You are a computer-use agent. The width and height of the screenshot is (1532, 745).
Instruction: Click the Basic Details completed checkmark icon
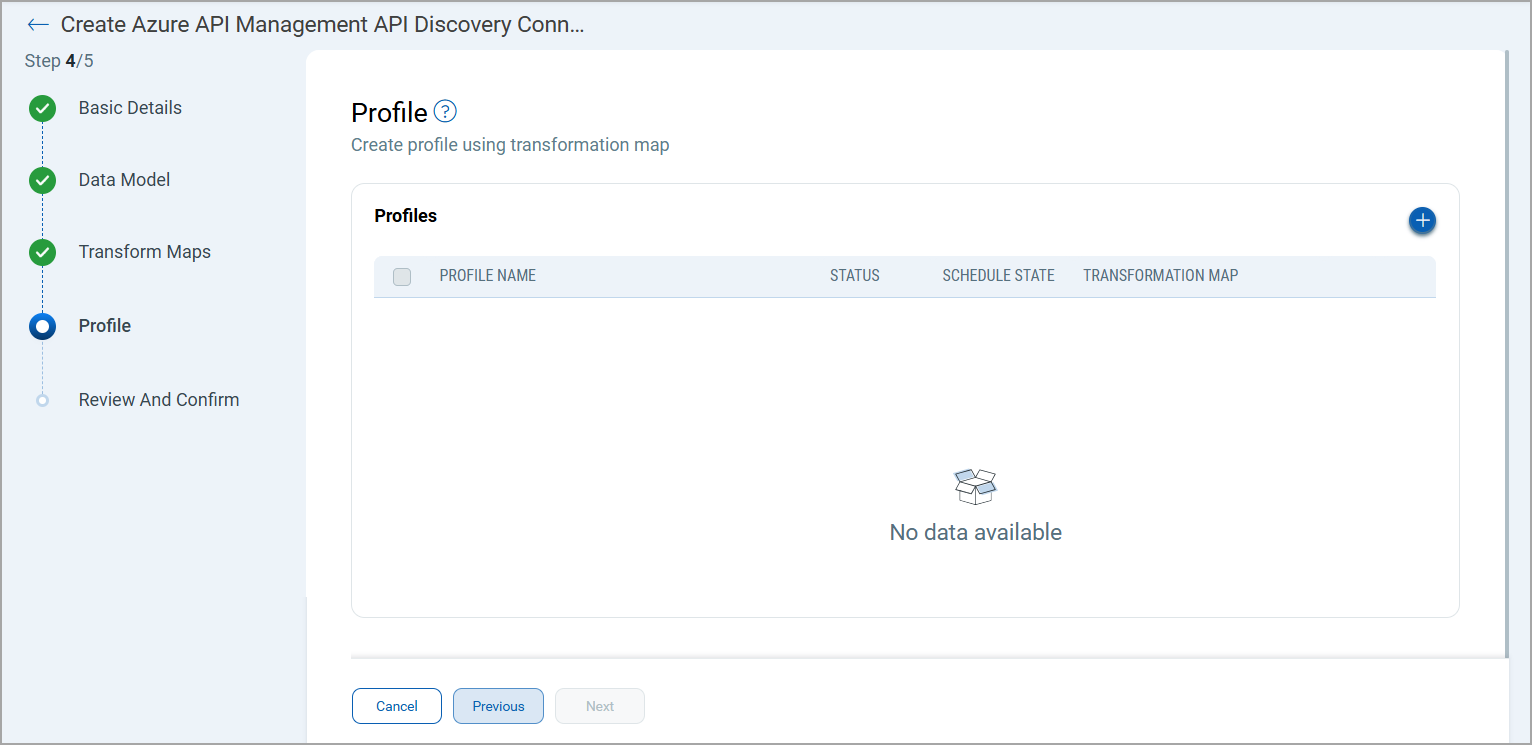click(42, 108)
